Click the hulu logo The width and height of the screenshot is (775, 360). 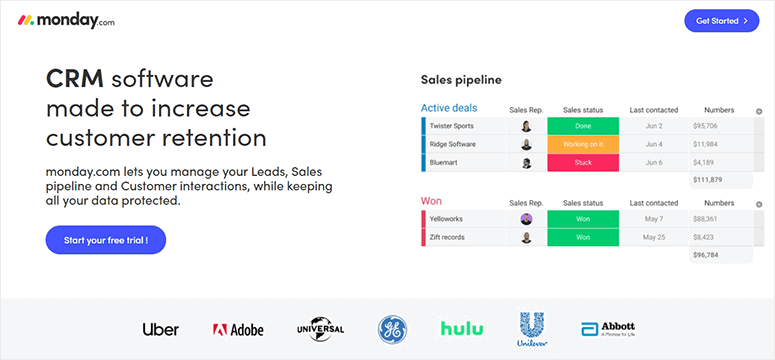(462, 329)
